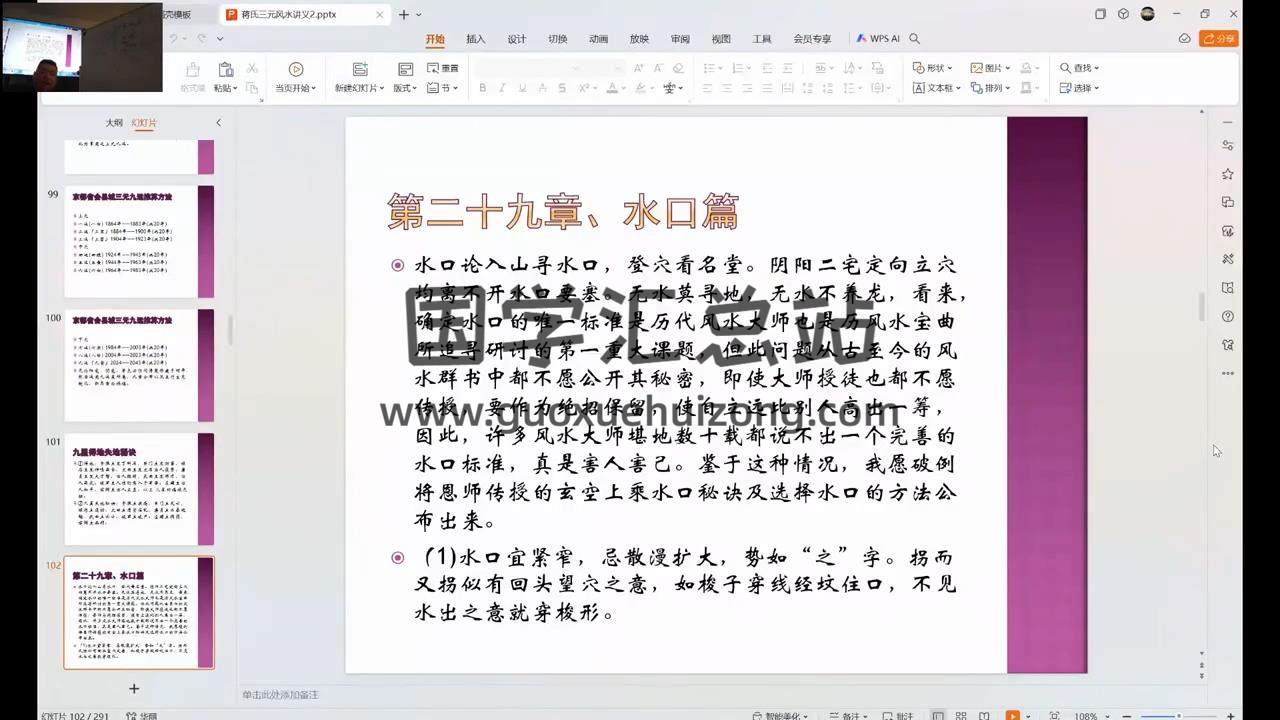1280x720 pixels.
Task: Click the search magnifier icon in ribbon tabs
Action: (914, 39)
